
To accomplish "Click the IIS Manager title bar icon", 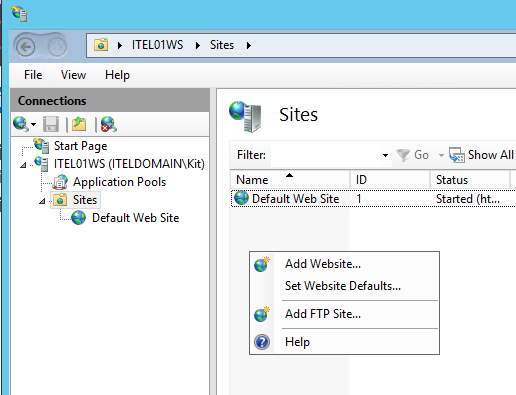I will coord(19,14).
